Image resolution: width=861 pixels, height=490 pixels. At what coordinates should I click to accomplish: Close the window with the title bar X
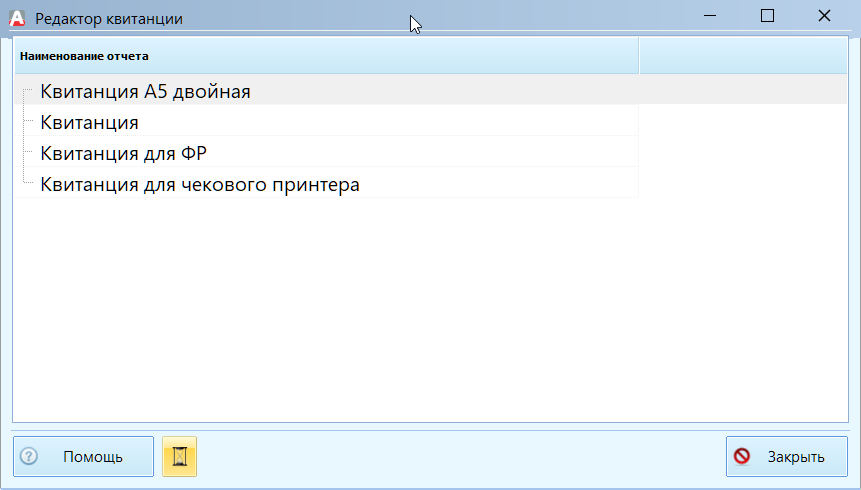824,15
